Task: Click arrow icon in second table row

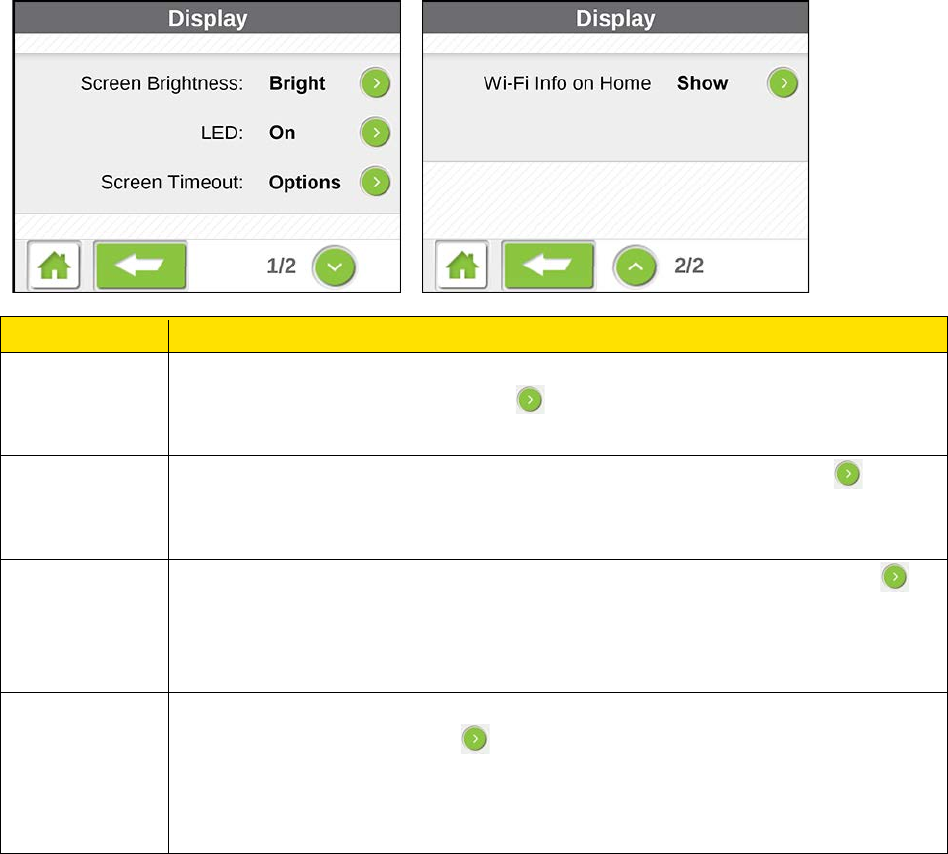Action: pos(848,474)
